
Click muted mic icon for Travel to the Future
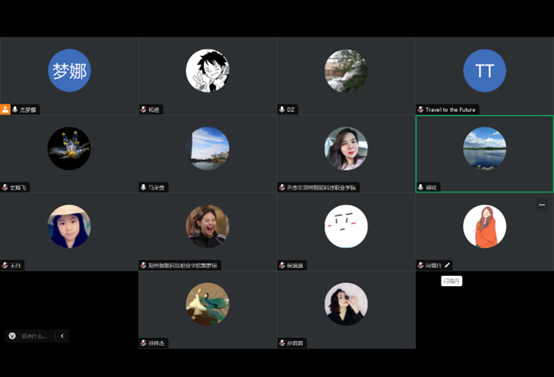point(421,110)
